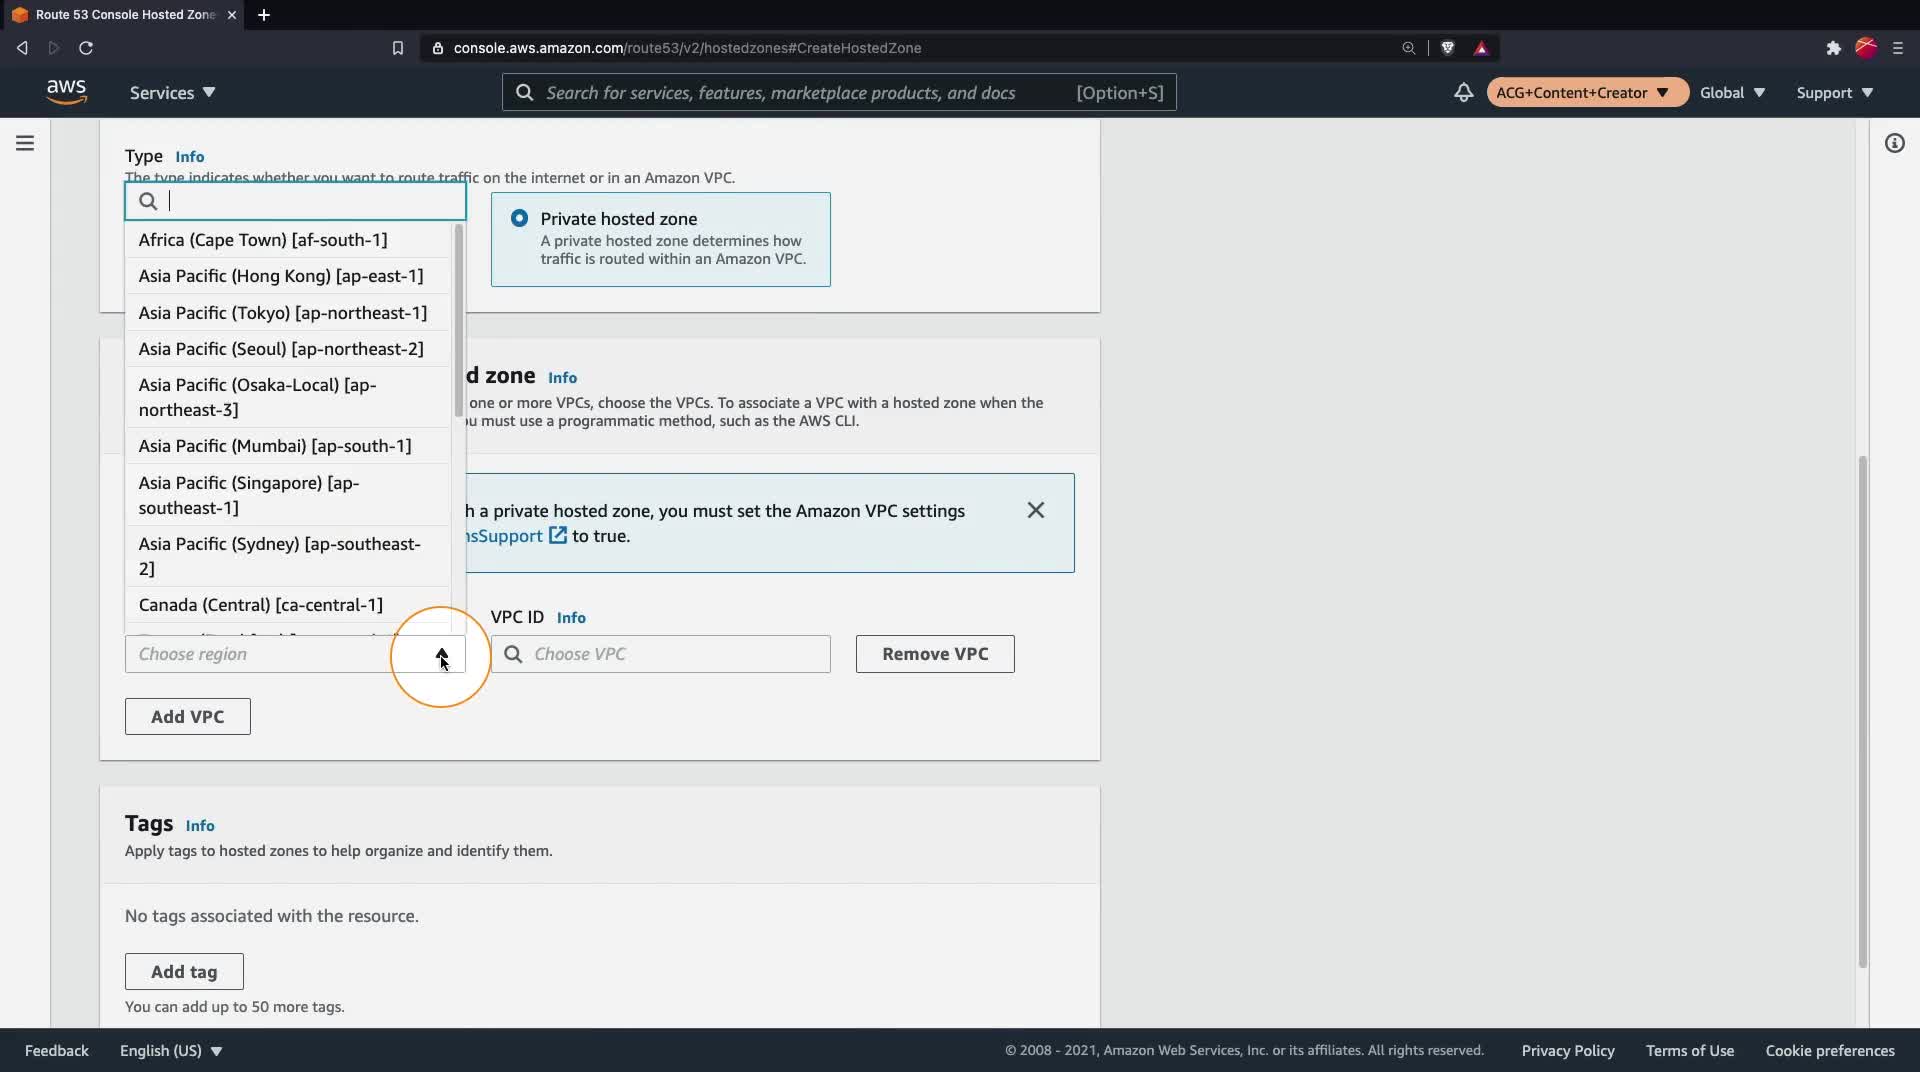Open the Support dropdown menu
Image resolution: width=1920 pixels, height=1072 pixels.
pyautogui.click(x=1834, y=92)
